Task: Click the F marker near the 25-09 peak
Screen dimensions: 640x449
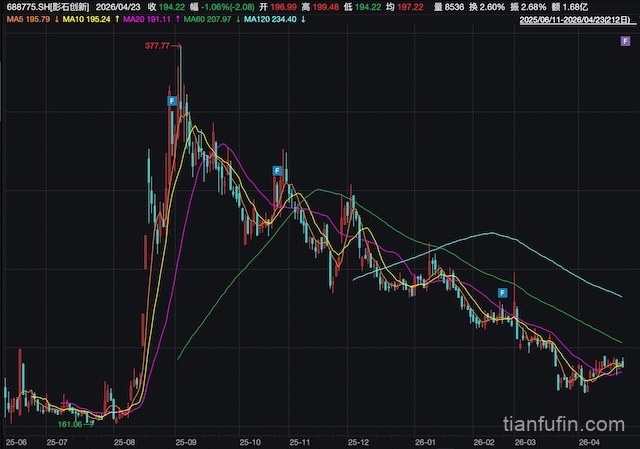Action: pos(172,102)
